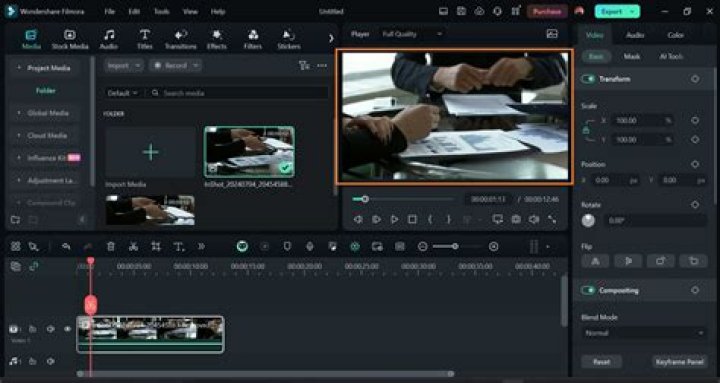Screen dimensions: 720x383
Task: Hide Video 1 track with eye icon
Action: tap(68, 329)
